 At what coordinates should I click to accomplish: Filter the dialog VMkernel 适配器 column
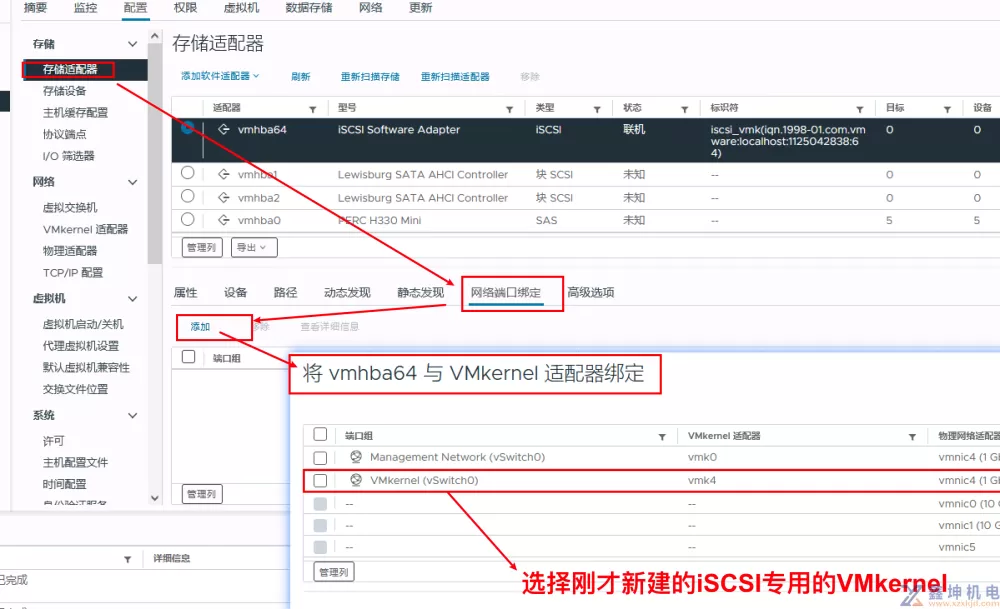912,437
